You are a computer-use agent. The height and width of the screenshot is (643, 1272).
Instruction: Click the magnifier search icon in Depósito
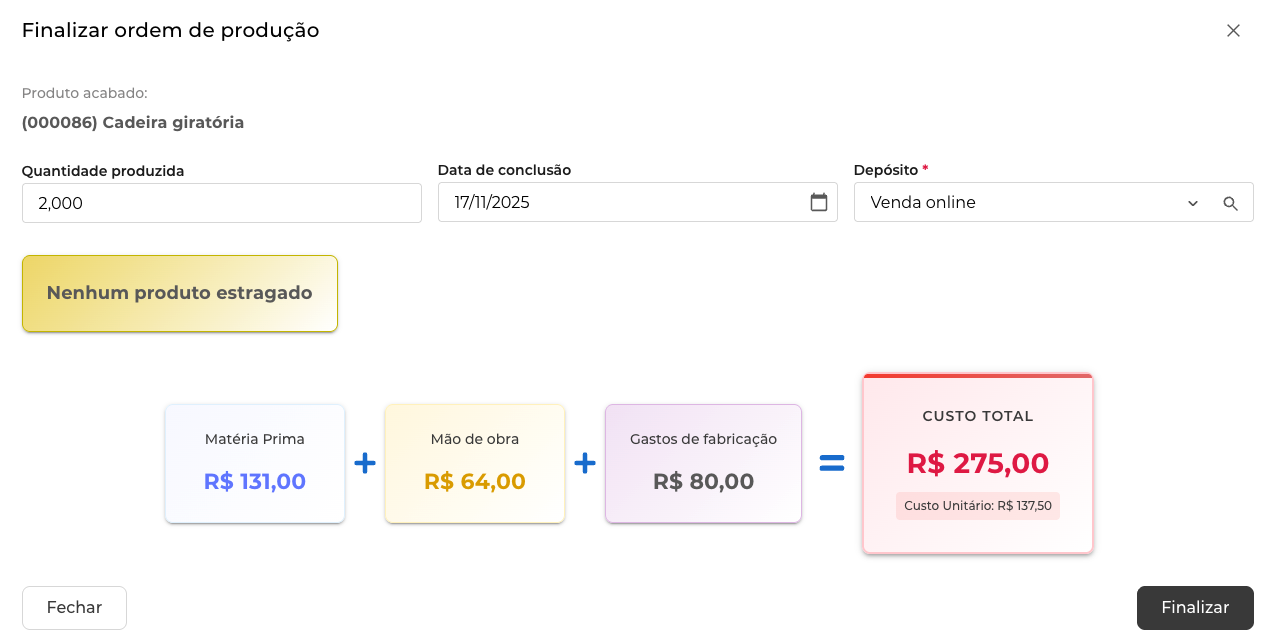click(1230, 203)
